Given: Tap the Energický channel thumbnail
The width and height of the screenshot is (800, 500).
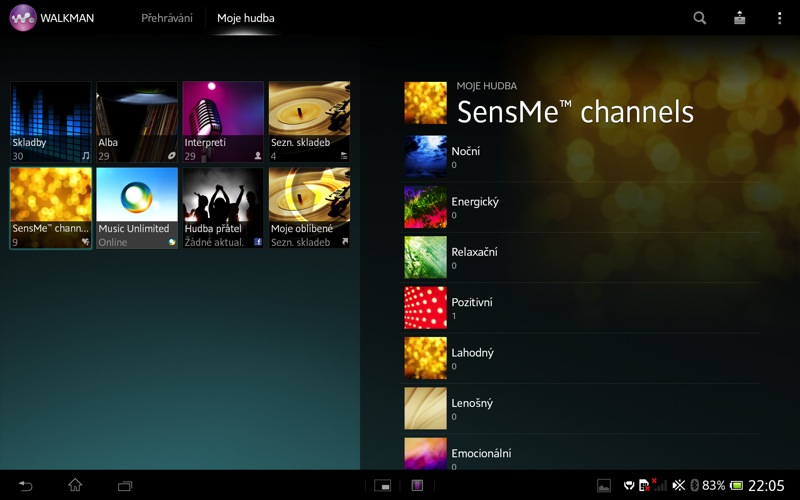Looking at the screenshot, I should 426,207.
